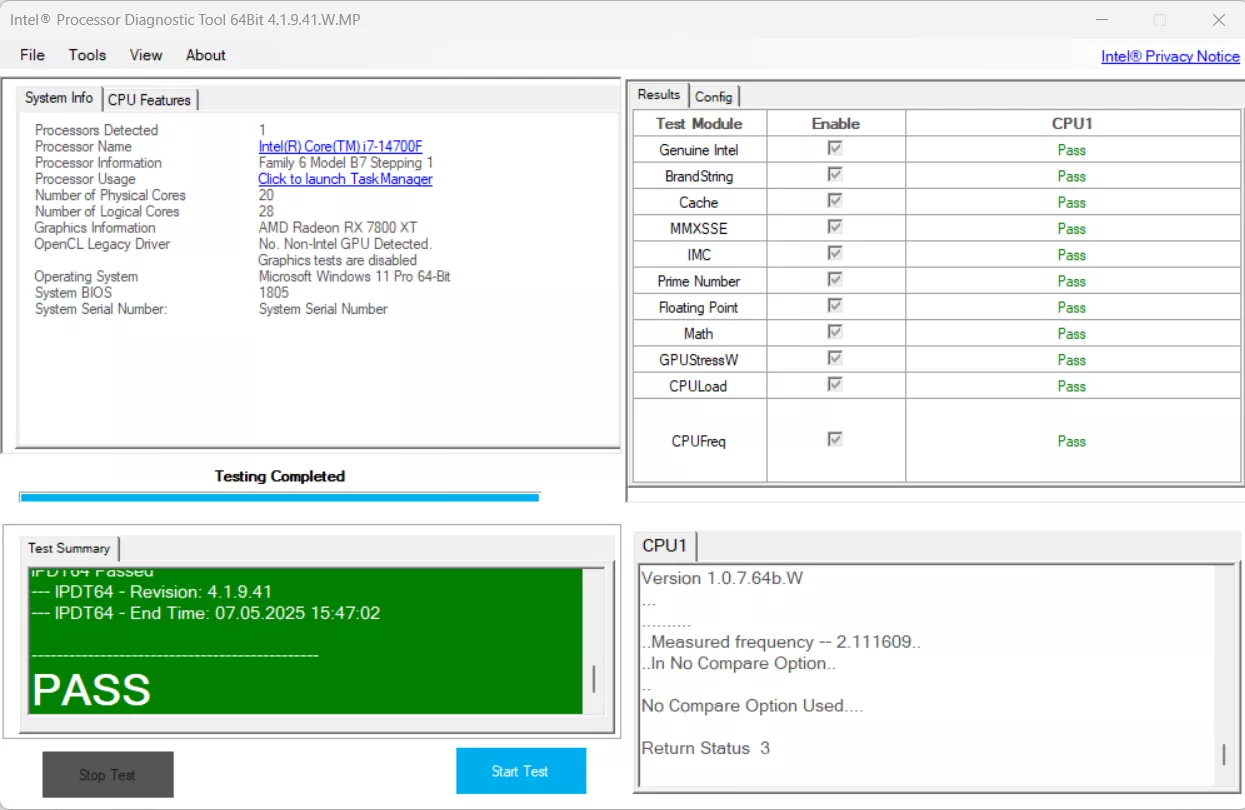The image size is (1245, 810).
Task: Close the Processor Diagnostic Tool window
Action: (1218, 19)
